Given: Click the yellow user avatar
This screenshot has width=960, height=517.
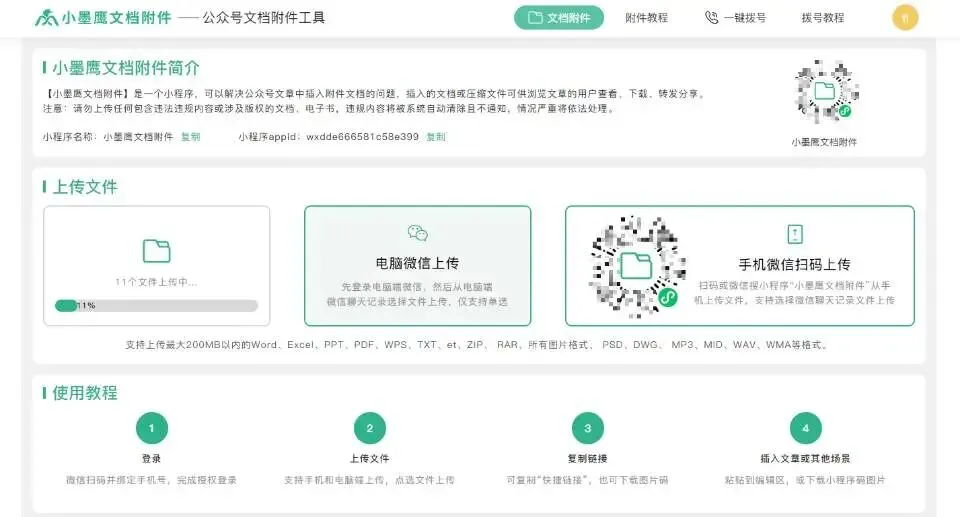Looking at the screenshot, I should tap(905, 18).
